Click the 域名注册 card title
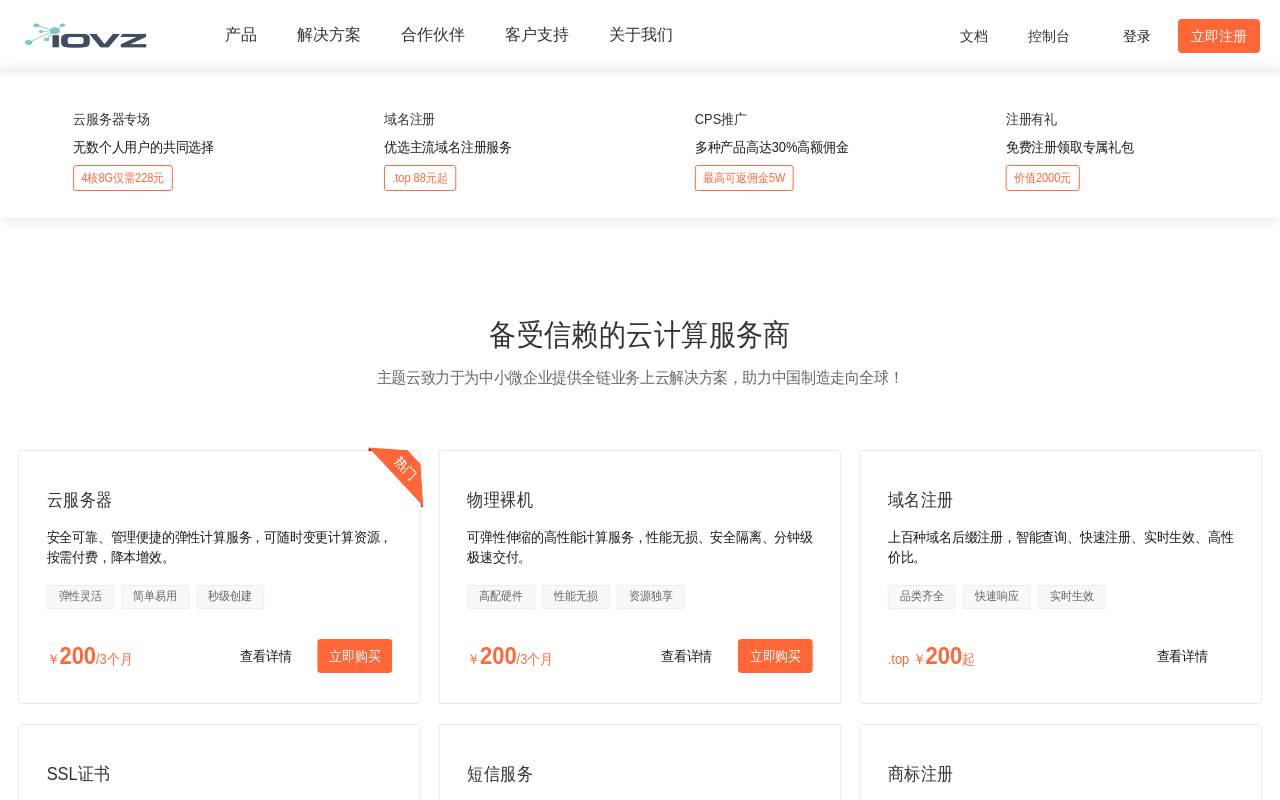1280x800 pixels. click(x=921, y=500)
